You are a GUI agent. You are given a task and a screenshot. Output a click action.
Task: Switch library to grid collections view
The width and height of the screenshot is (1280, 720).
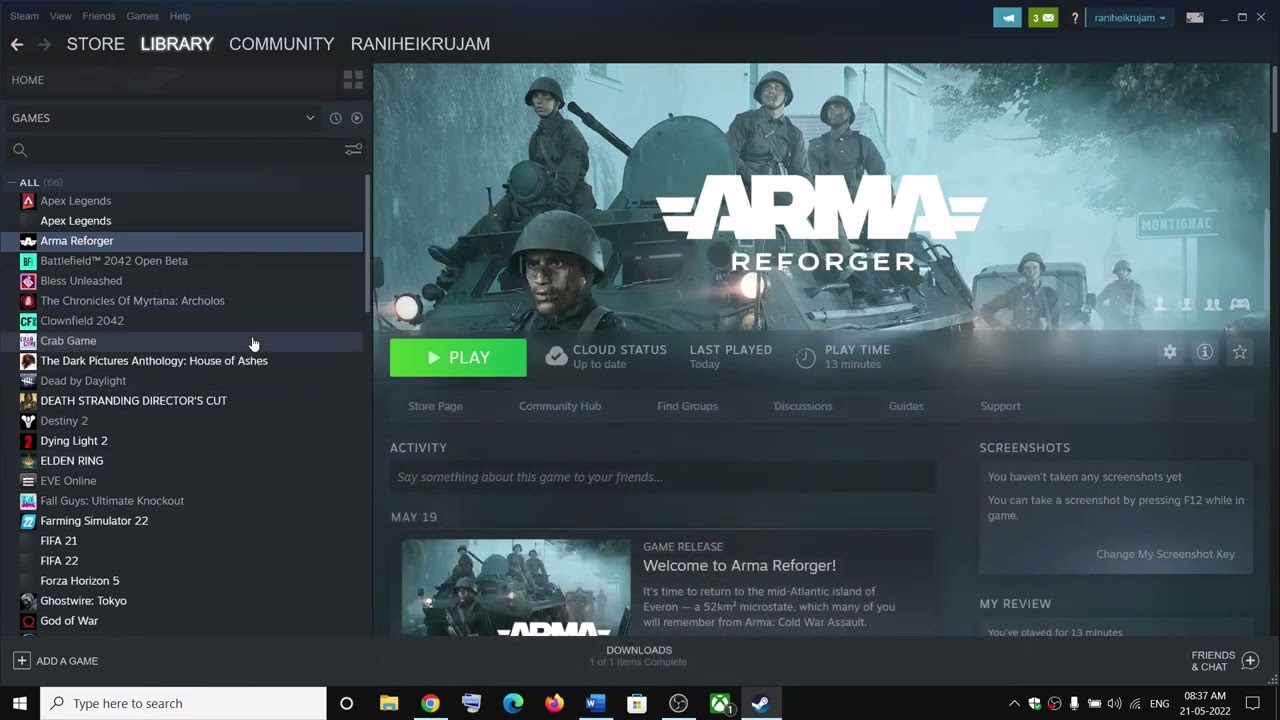tap(353, 80)
